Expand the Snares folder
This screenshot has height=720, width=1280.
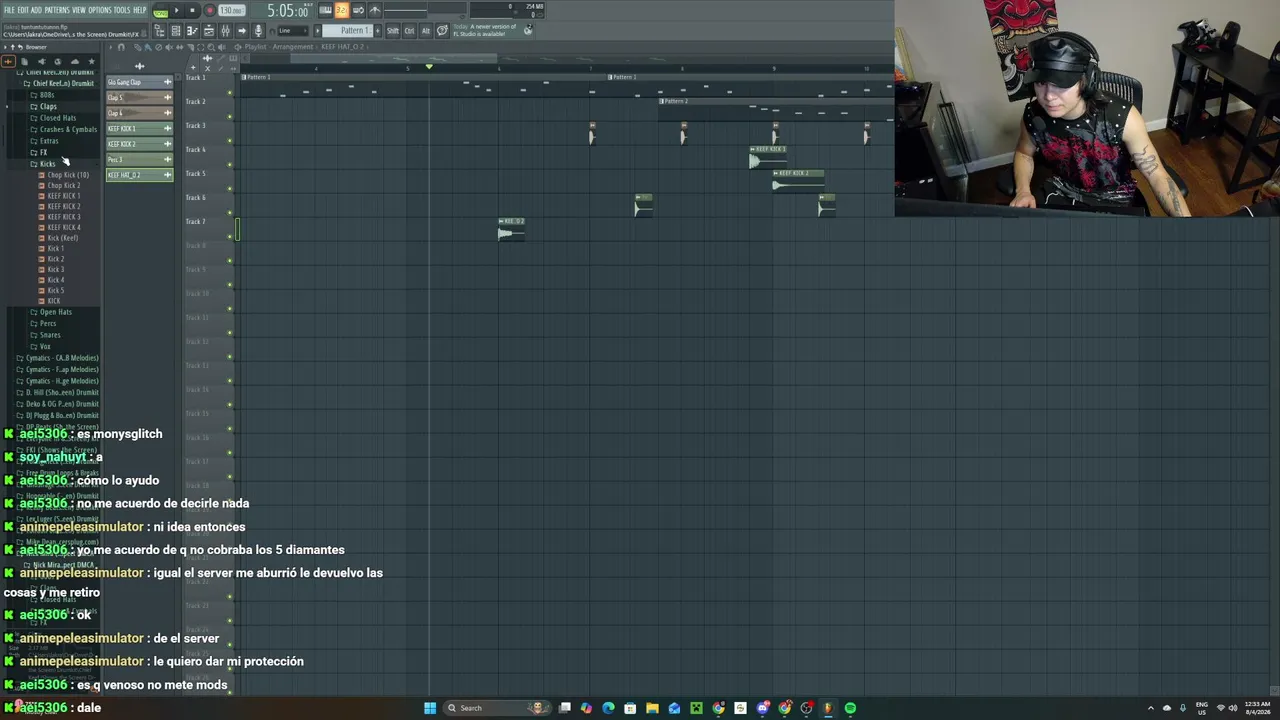point(50,335)
